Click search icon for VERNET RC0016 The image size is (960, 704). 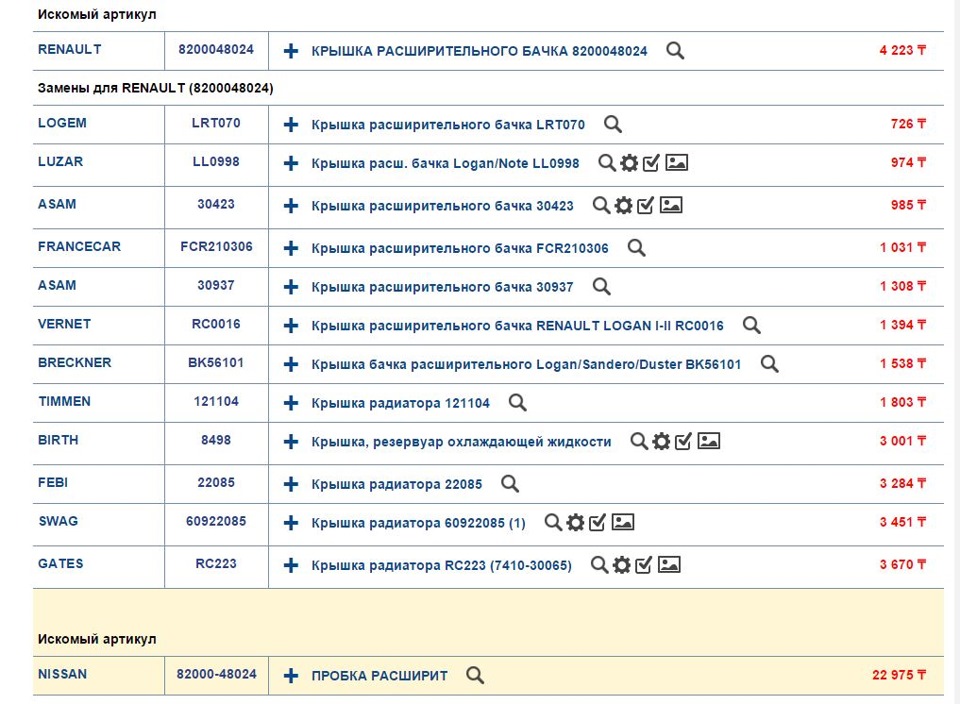click(x=751, y=325)
